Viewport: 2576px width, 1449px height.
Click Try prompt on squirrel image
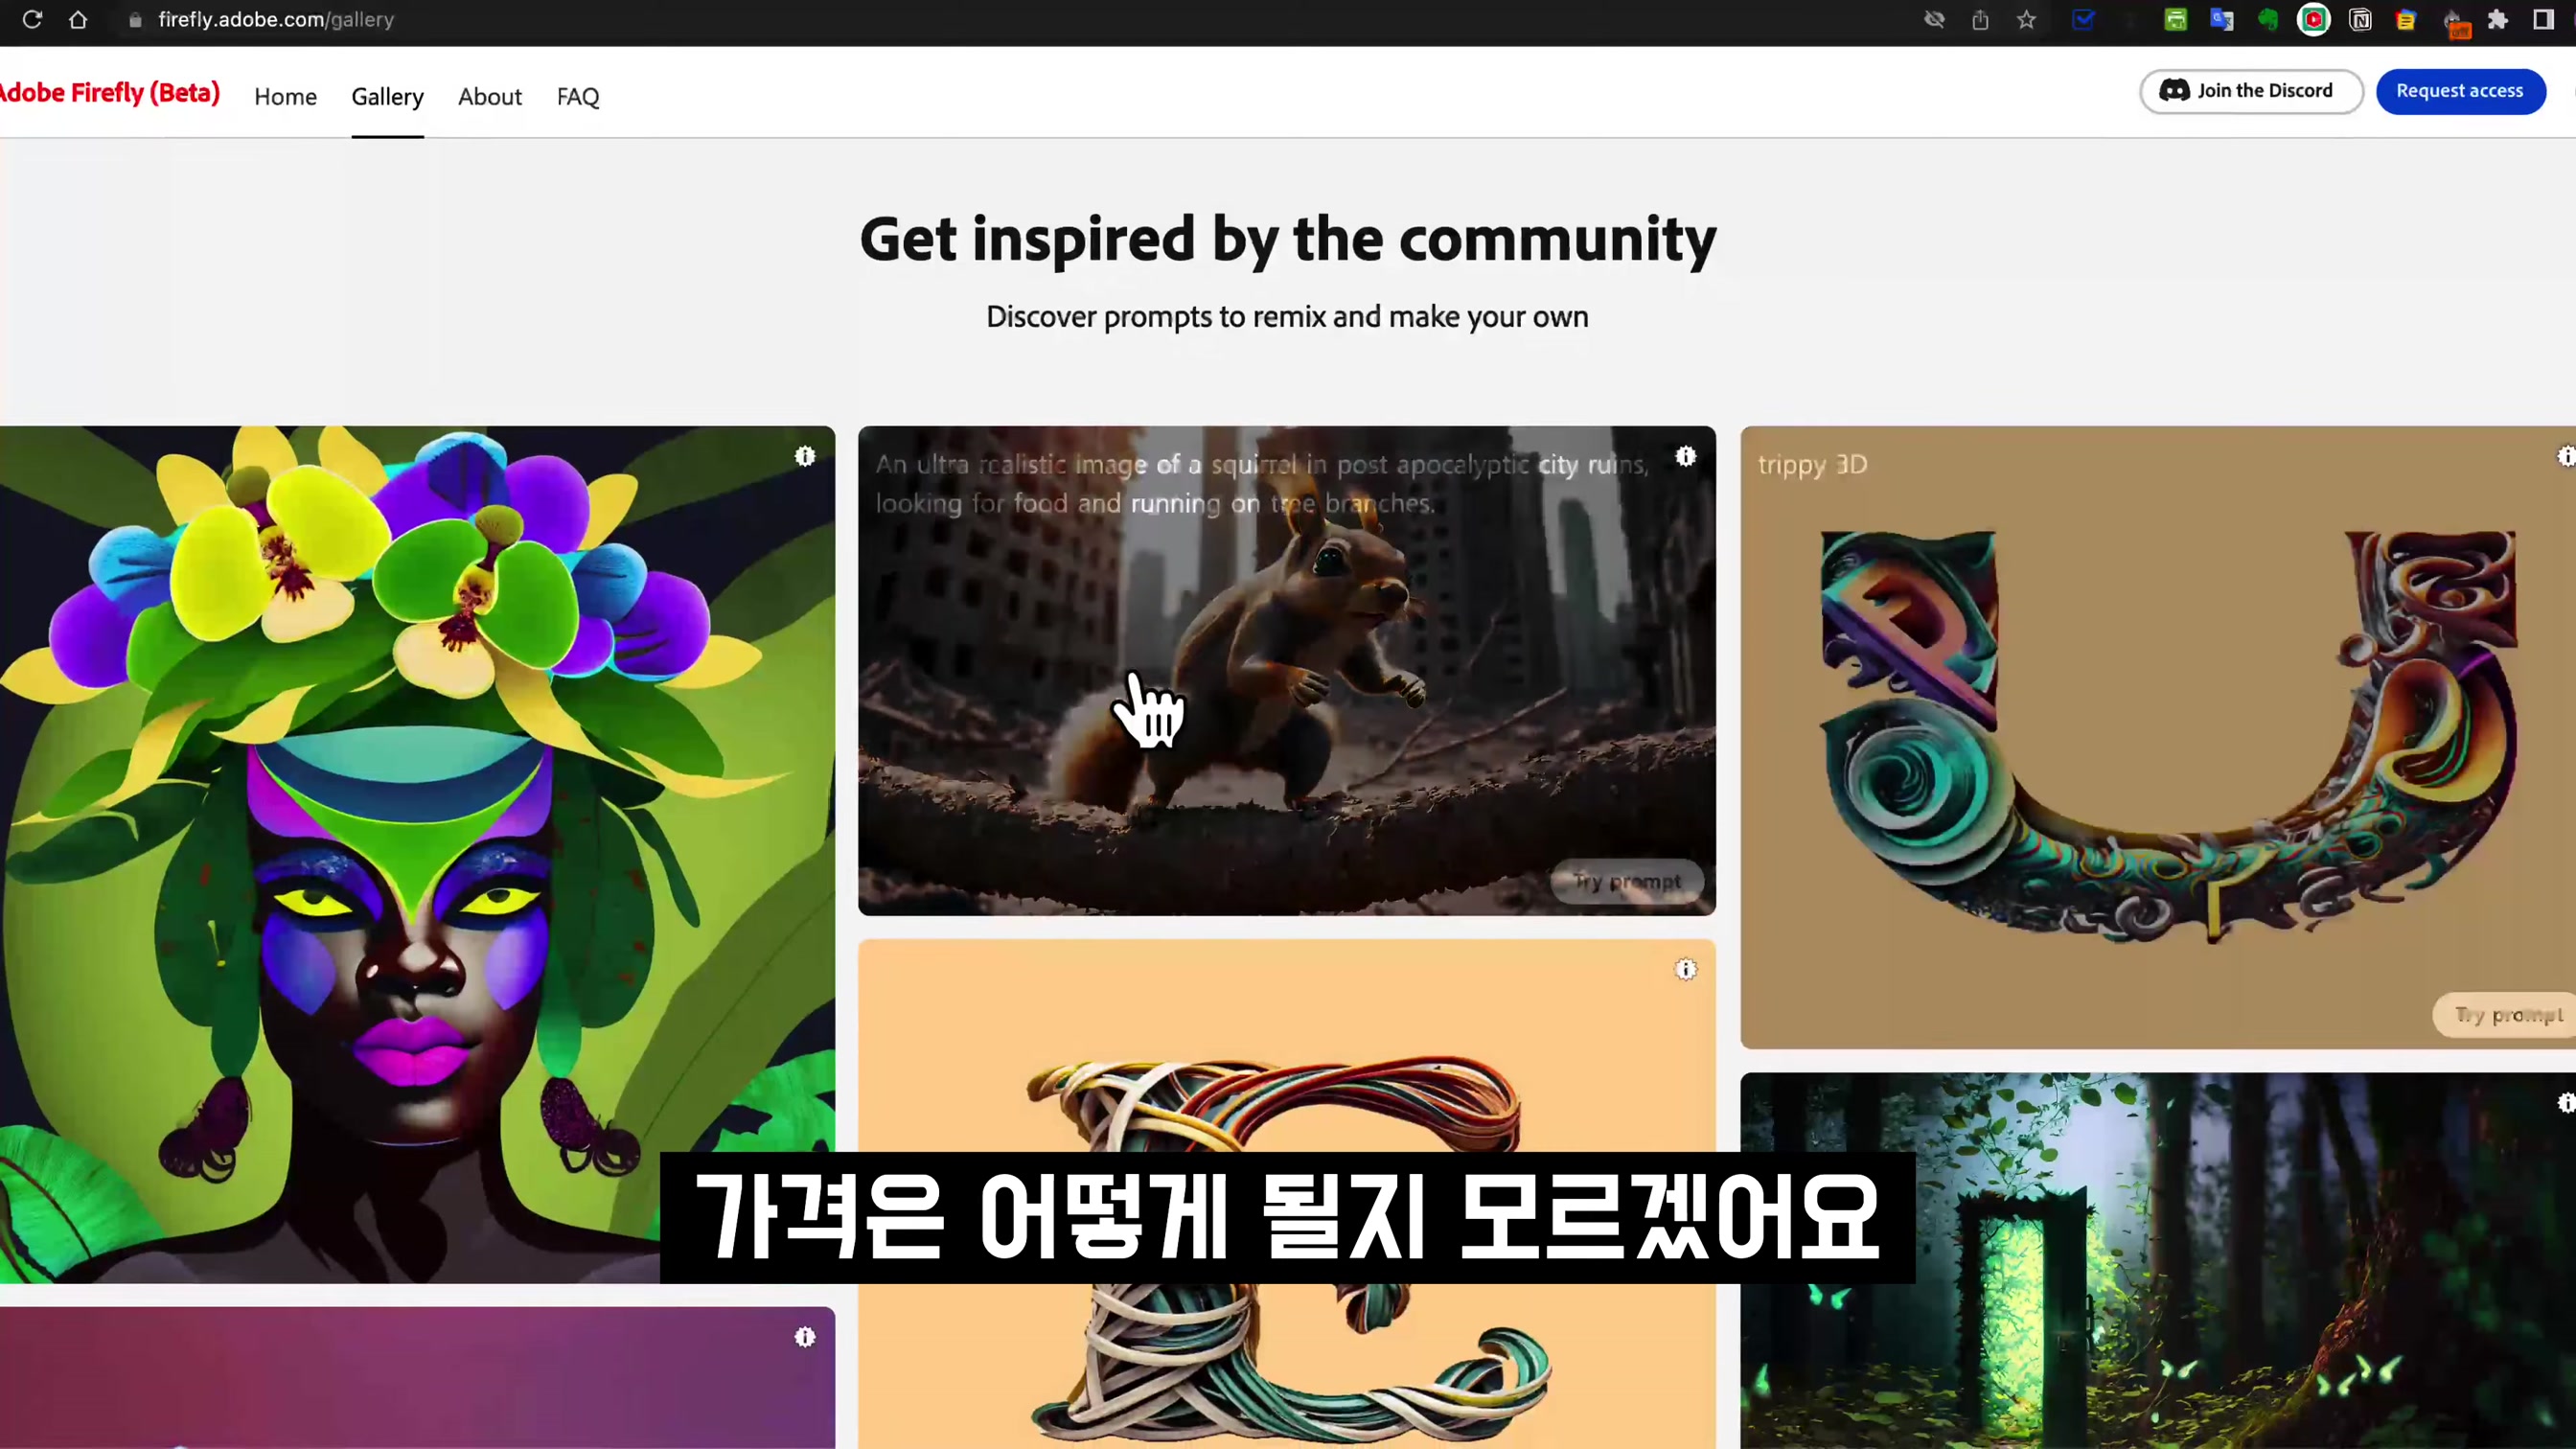[1627, 881]
